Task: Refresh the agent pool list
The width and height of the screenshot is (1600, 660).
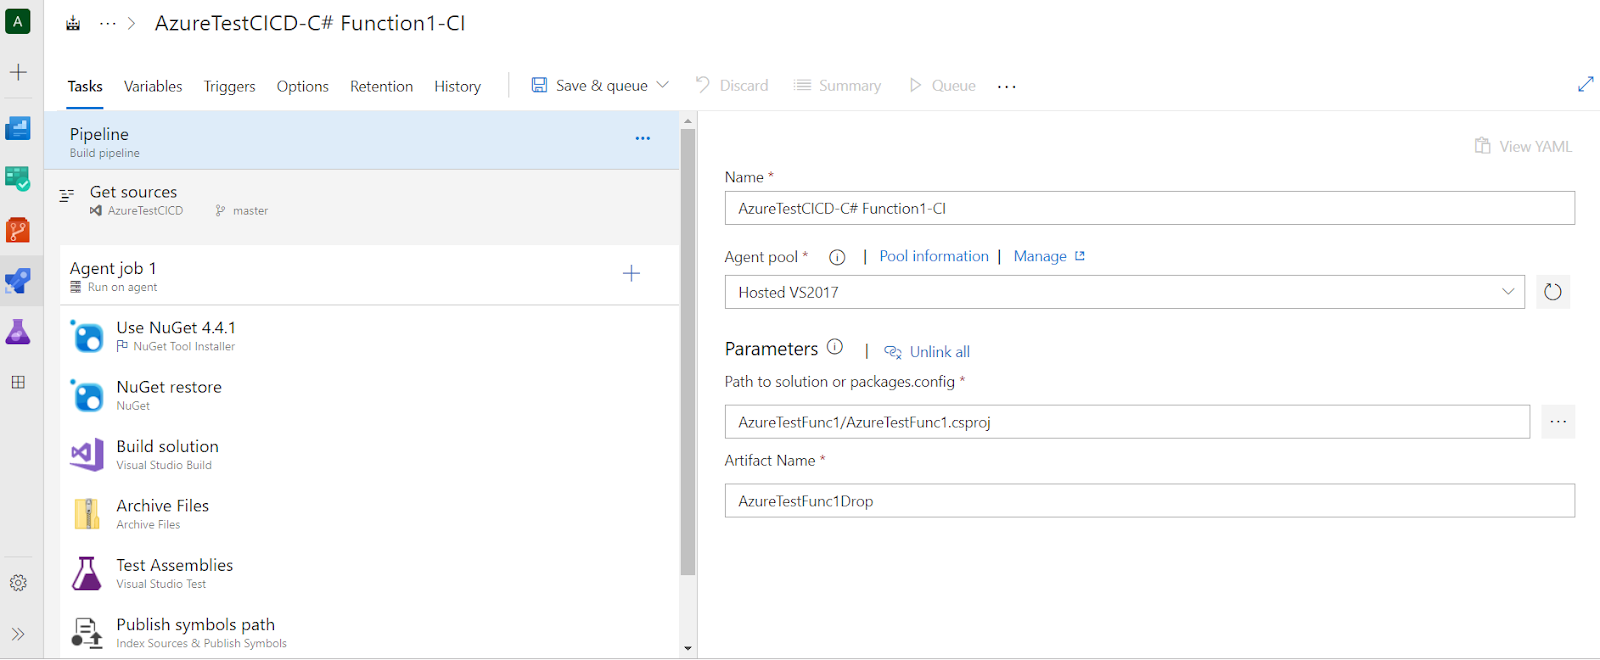Action: click(1552, 292)
